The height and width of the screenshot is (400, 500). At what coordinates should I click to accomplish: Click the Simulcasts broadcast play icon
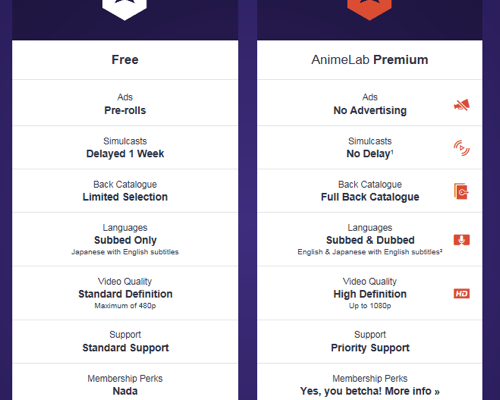click(462, 148)
